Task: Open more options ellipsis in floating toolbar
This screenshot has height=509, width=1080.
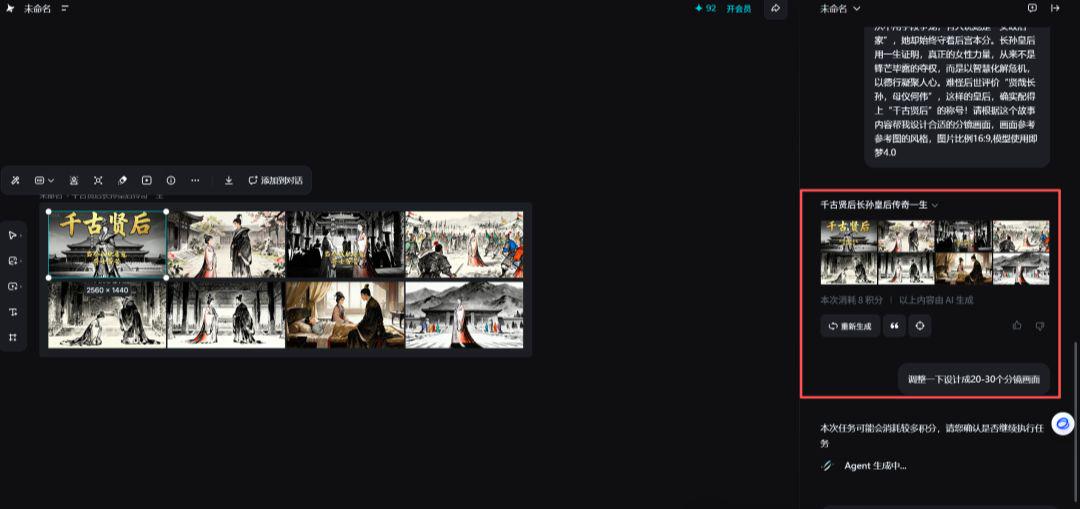Action: click(x=195, y=180)
